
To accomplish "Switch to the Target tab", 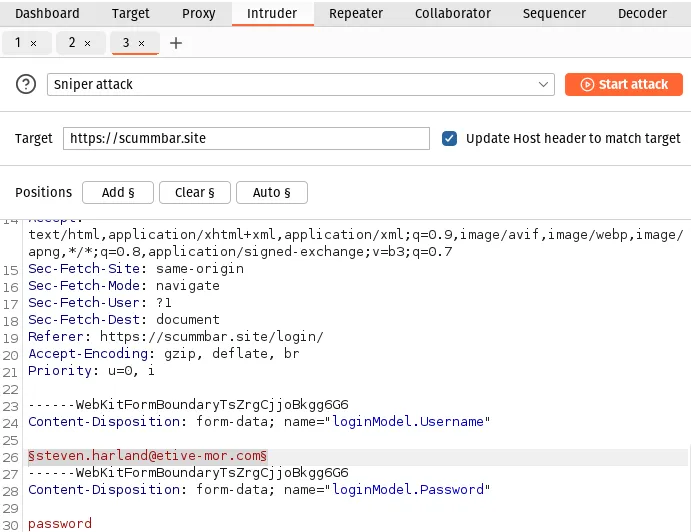I will 130,13.
